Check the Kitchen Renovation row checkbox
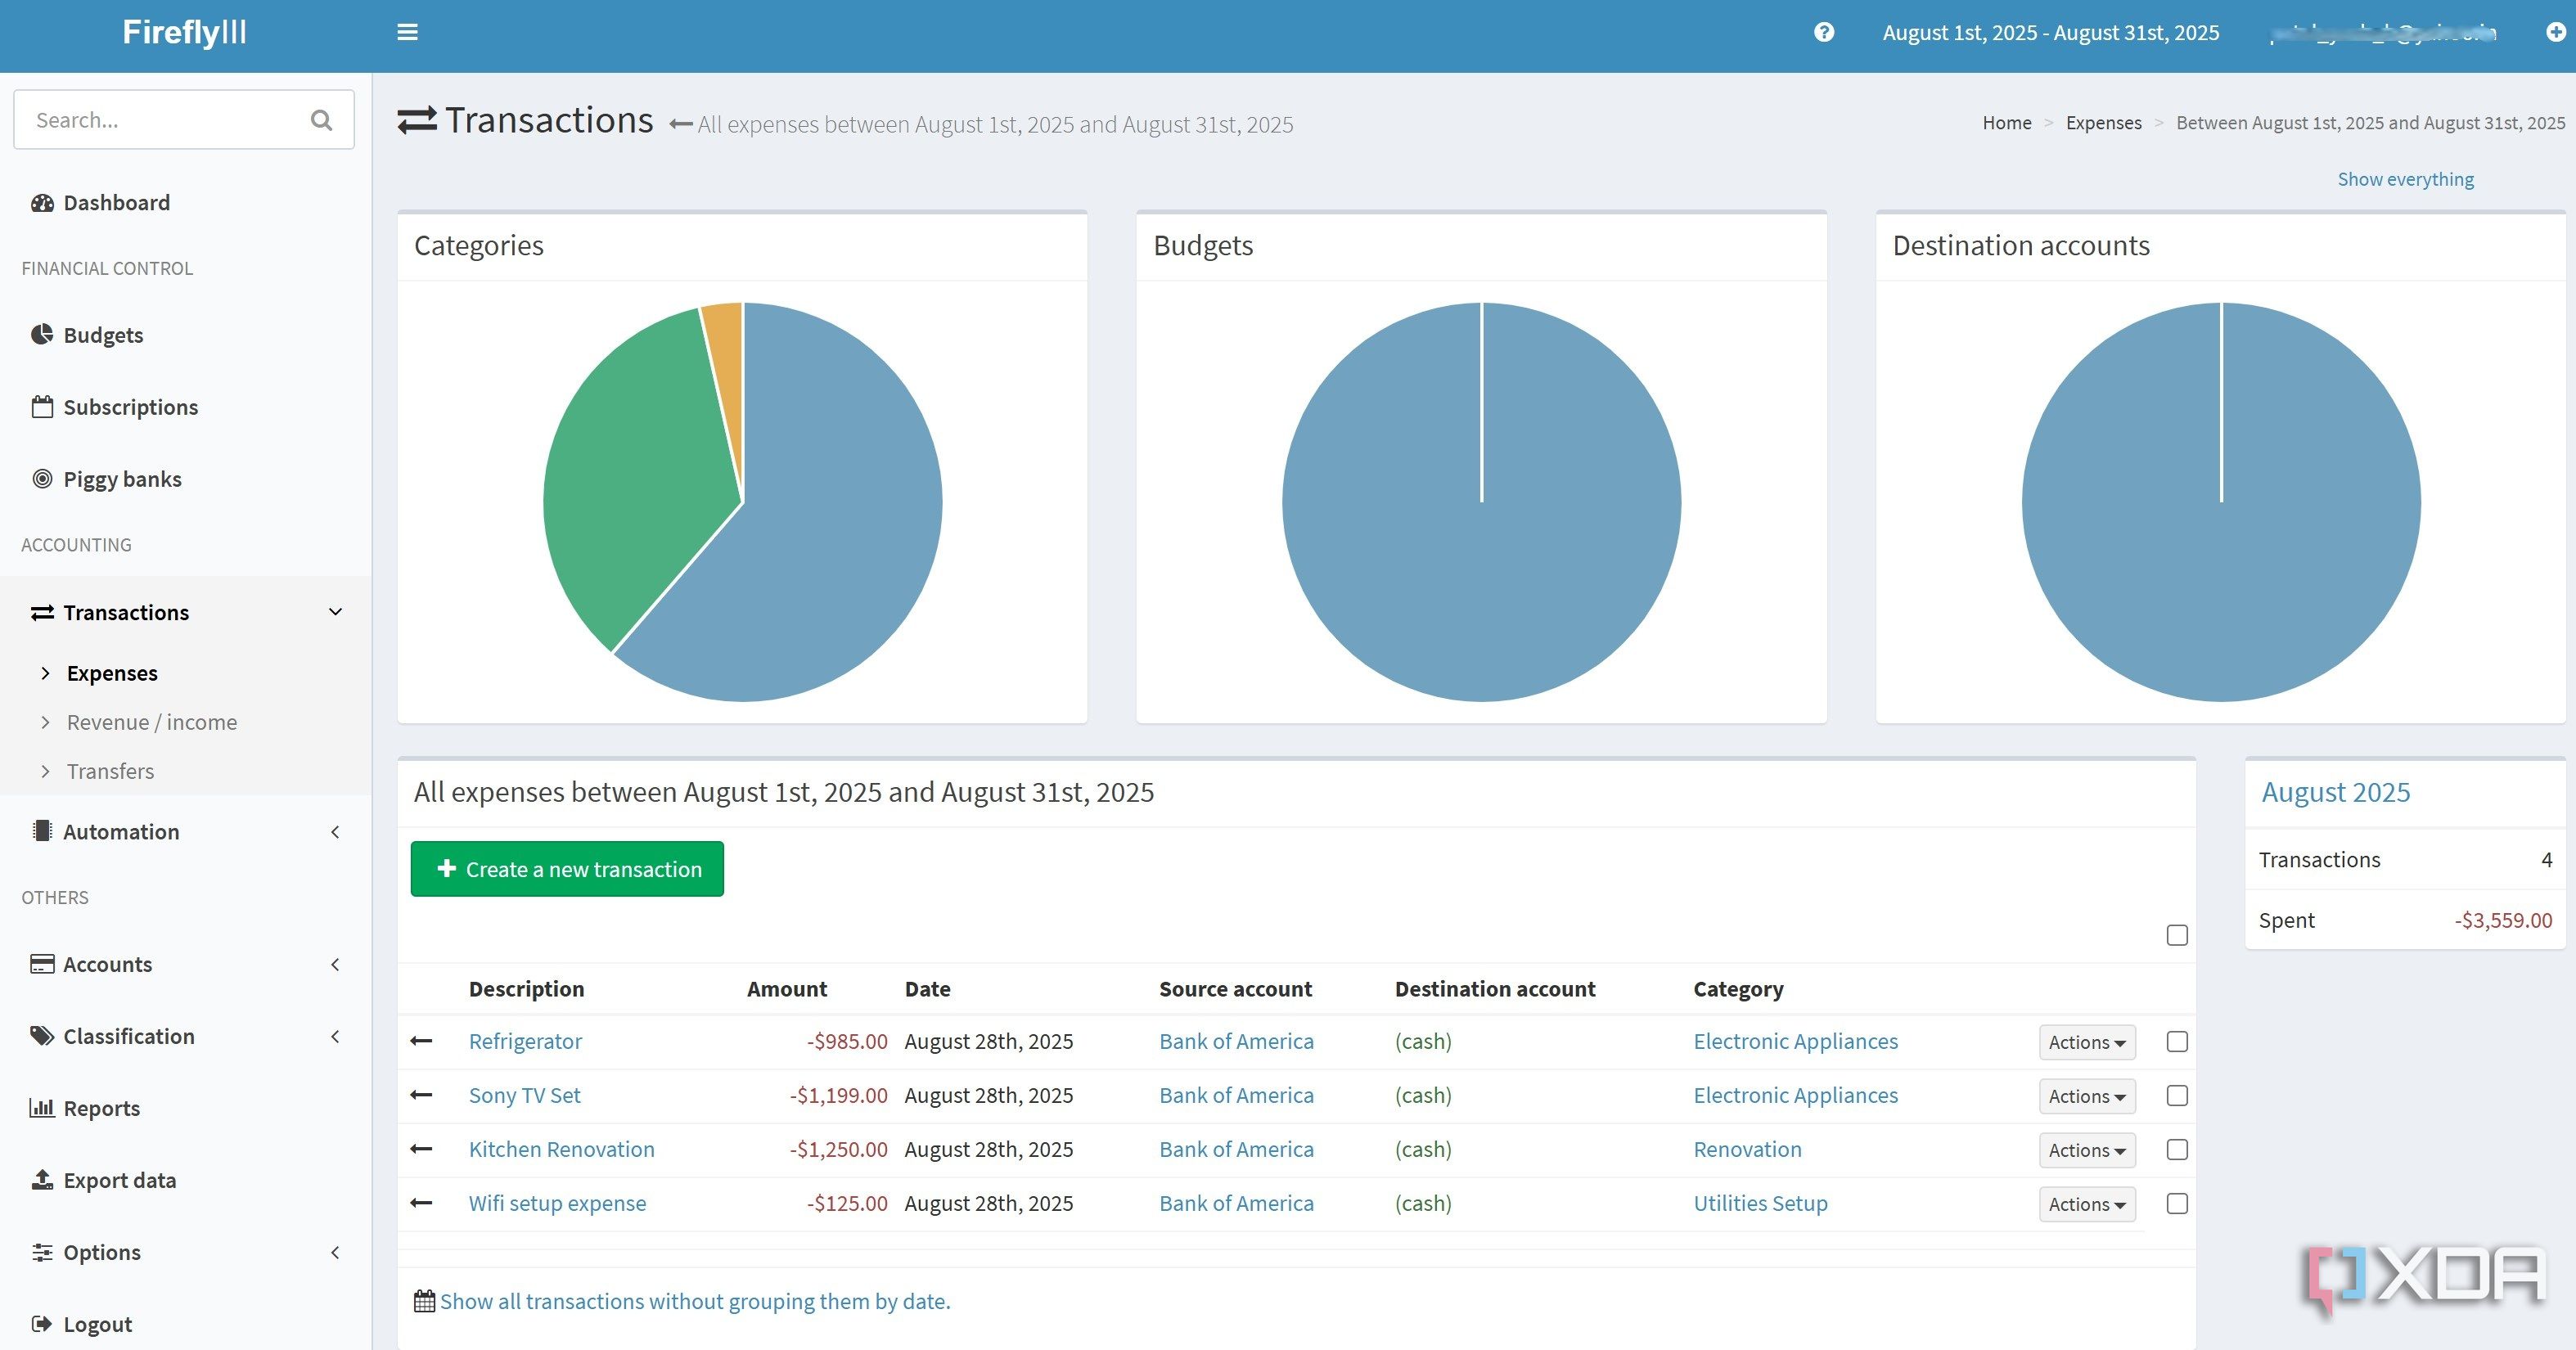The width and height of the screenshot is (2576, 1350). 2177,1149
